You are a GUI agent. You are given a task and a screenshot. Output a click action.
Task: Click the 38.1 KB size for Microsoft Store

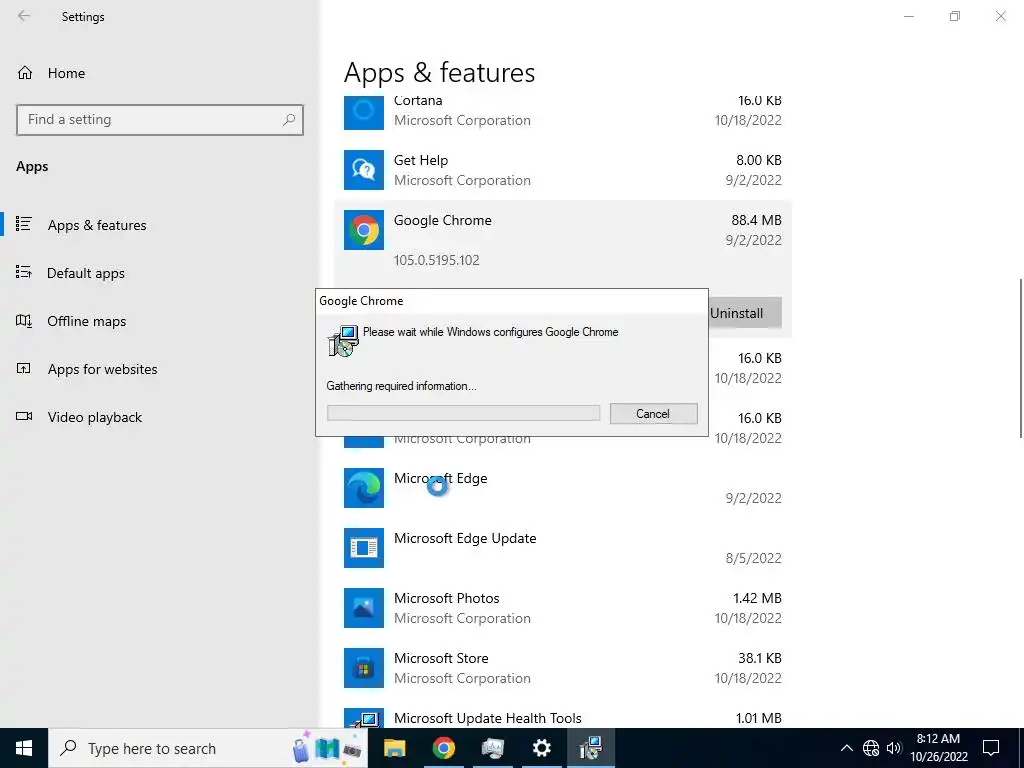[760, 658]
